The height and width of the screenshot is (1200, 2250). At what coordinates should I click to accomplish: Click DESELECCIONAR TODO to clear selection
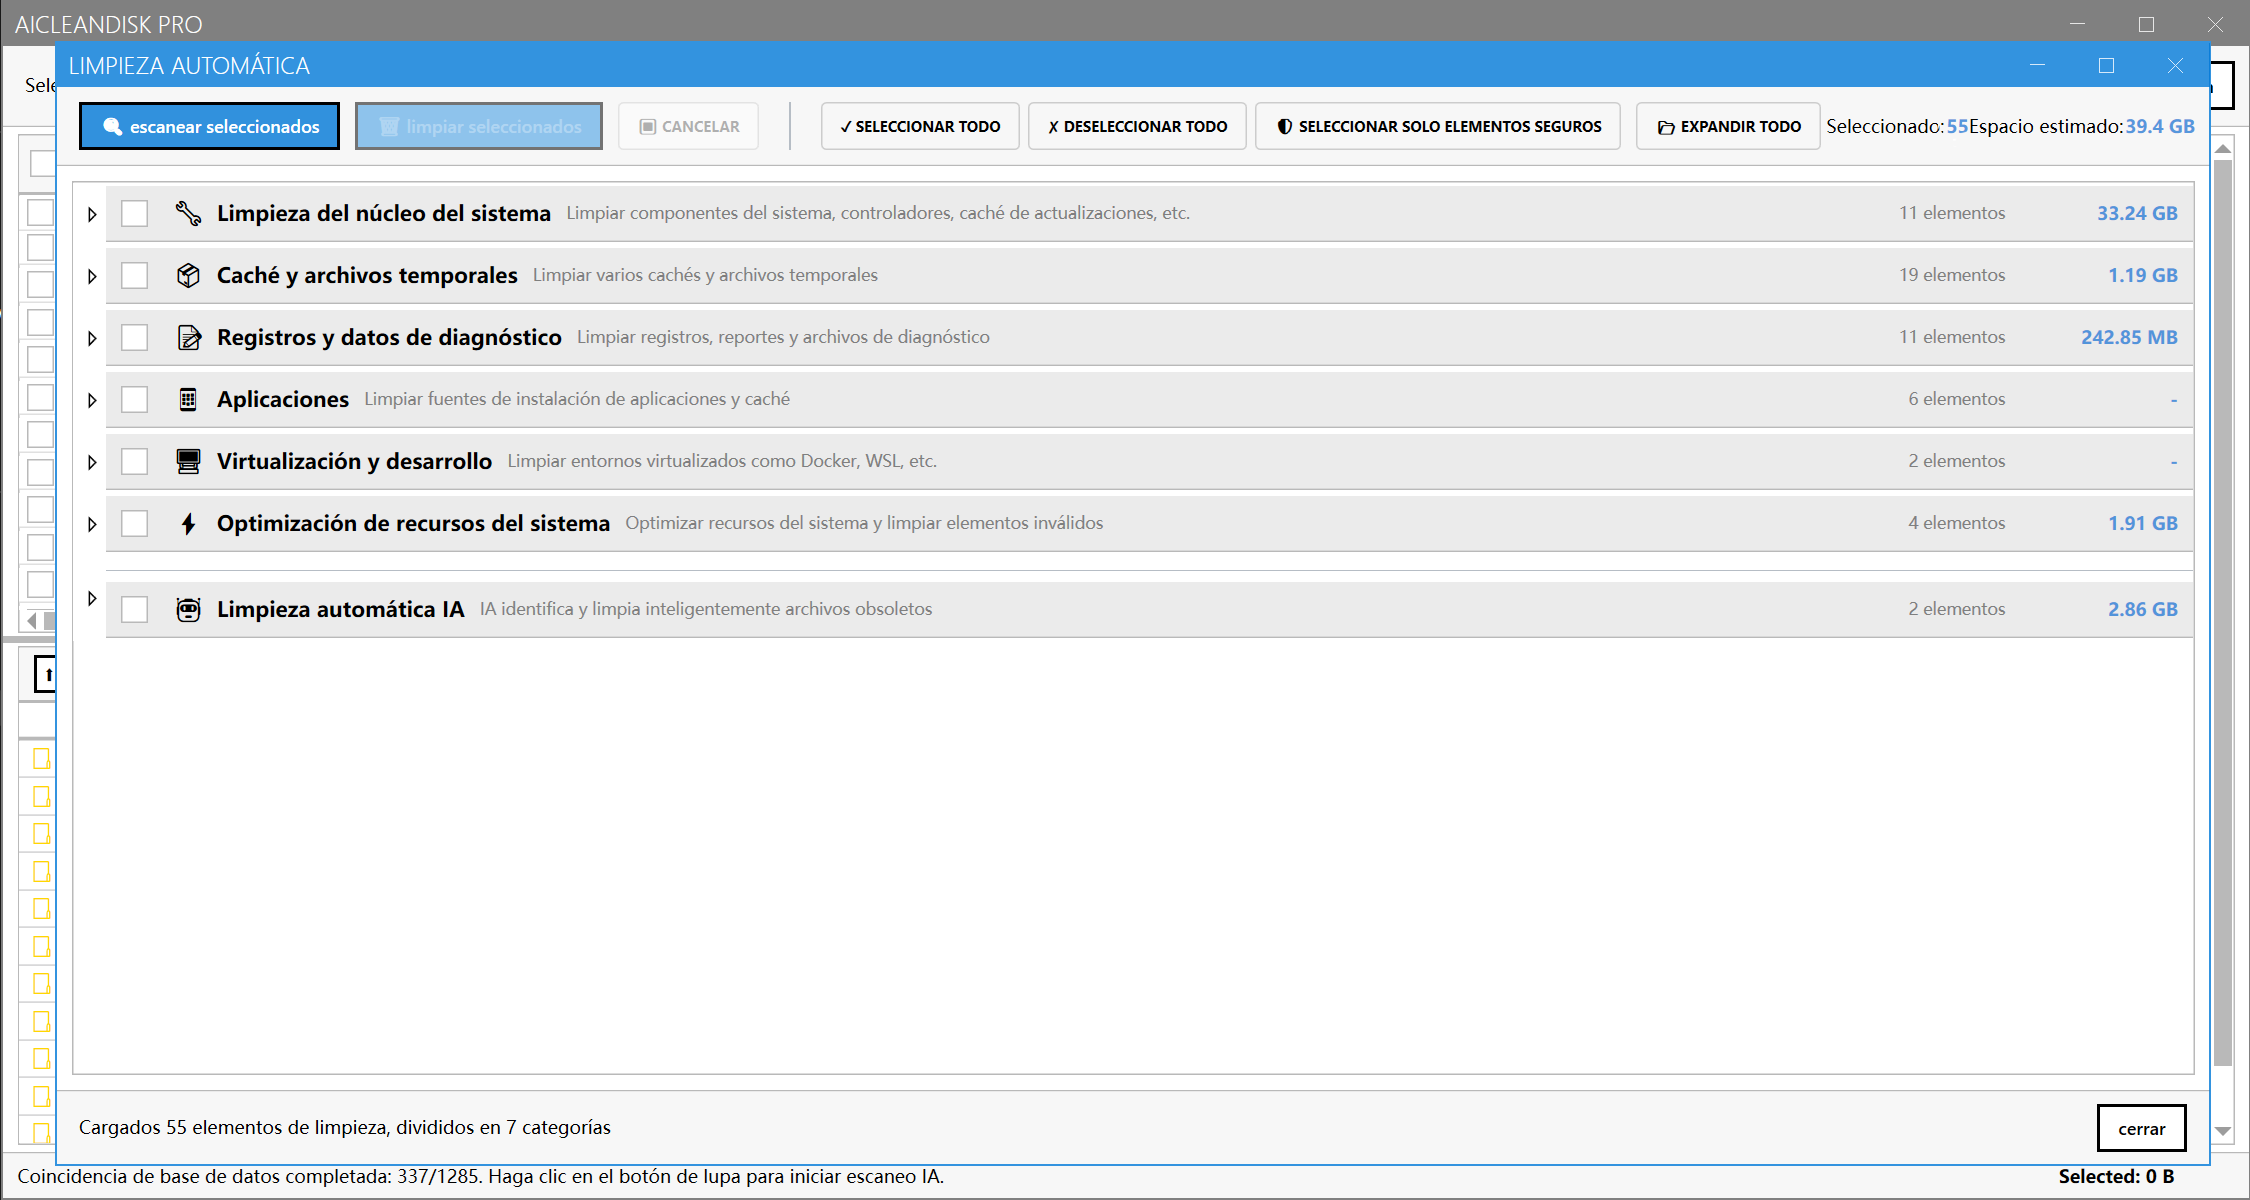click(1136, 126)
